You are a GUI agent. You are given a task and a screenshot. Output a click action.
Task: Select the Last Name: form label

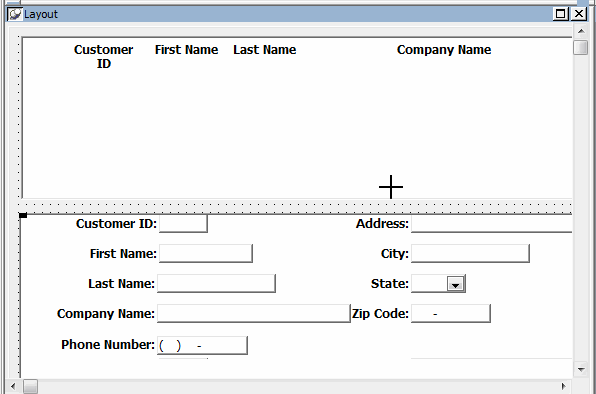click(121, 283)
